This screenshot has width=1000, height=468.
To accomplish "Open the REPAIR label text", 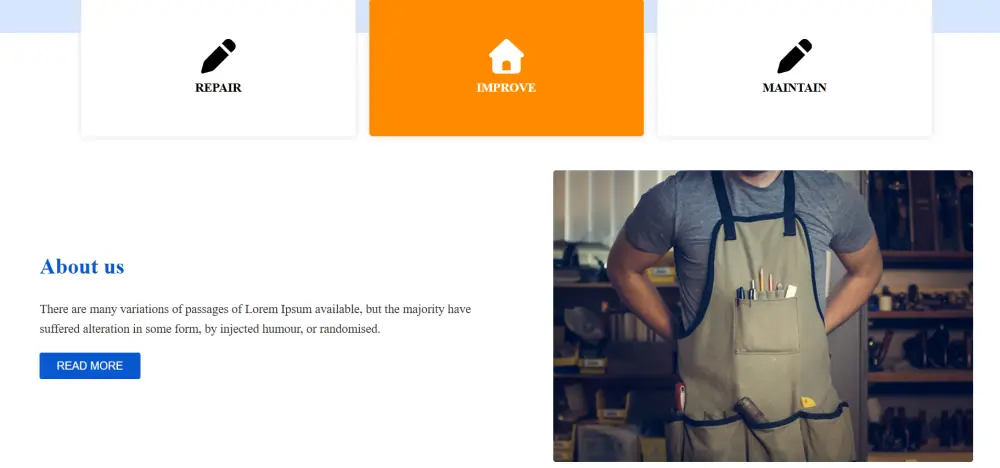I will (218, 88).
